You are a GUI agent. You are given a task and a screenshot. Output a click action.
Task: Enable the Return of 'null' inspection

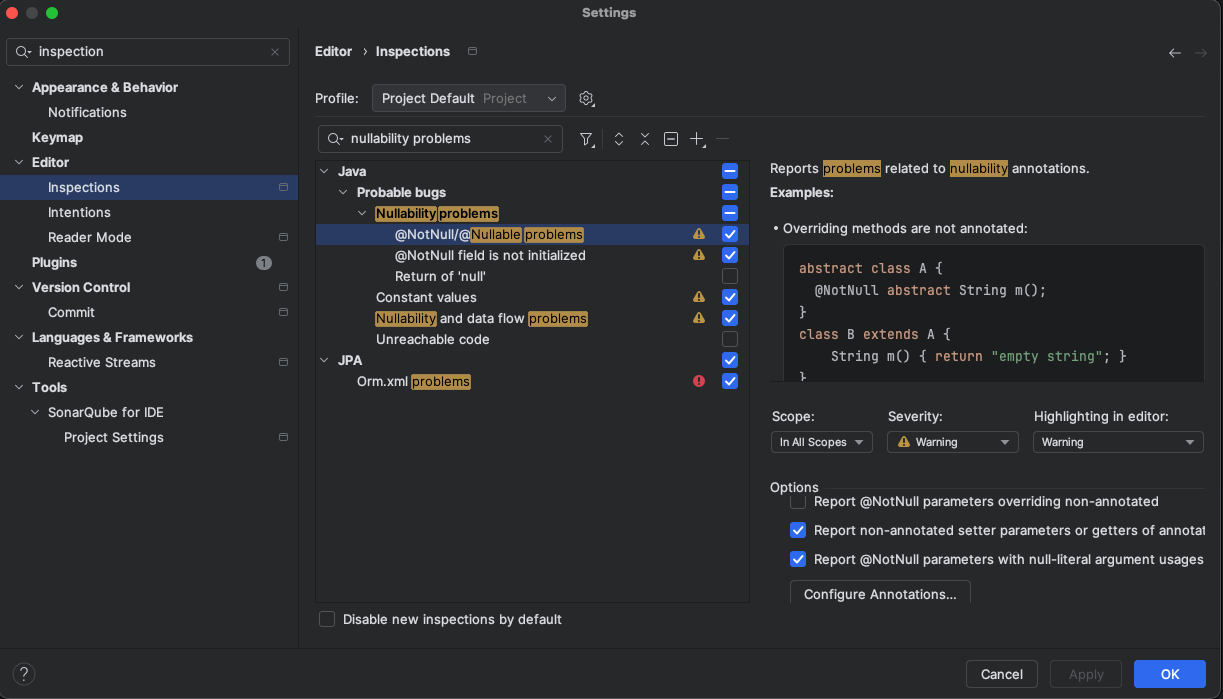click(x=729, y=276)
